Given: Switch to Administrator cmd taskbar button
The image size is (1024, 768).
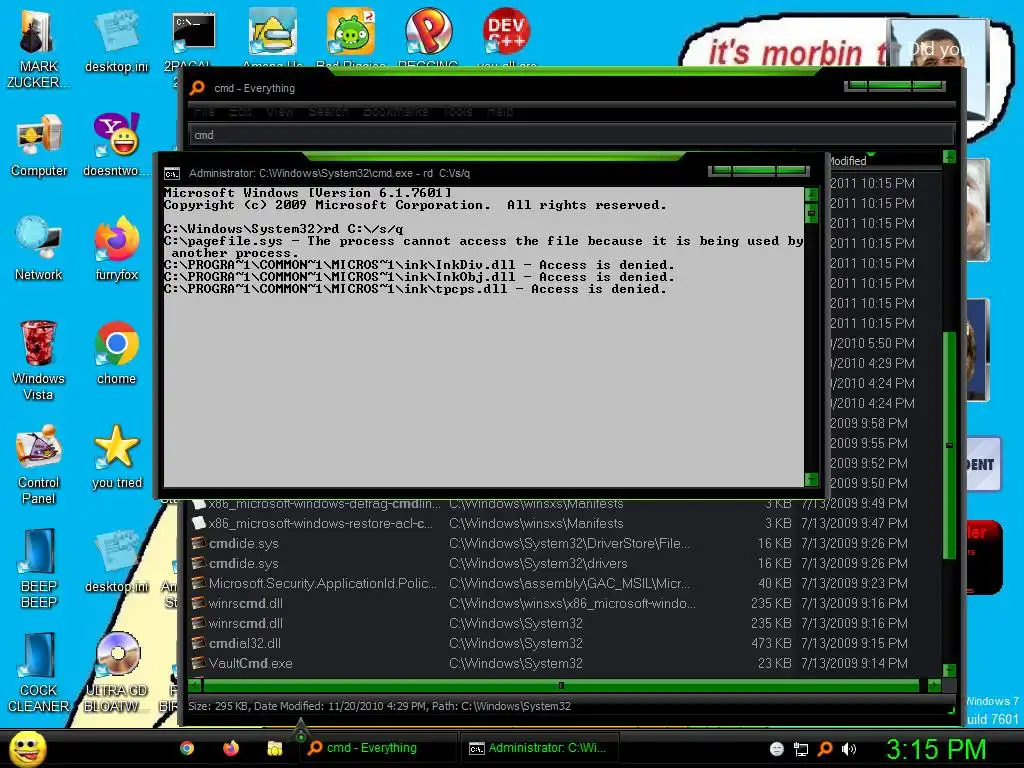Looking at the screenshot, I should (539, 748).
